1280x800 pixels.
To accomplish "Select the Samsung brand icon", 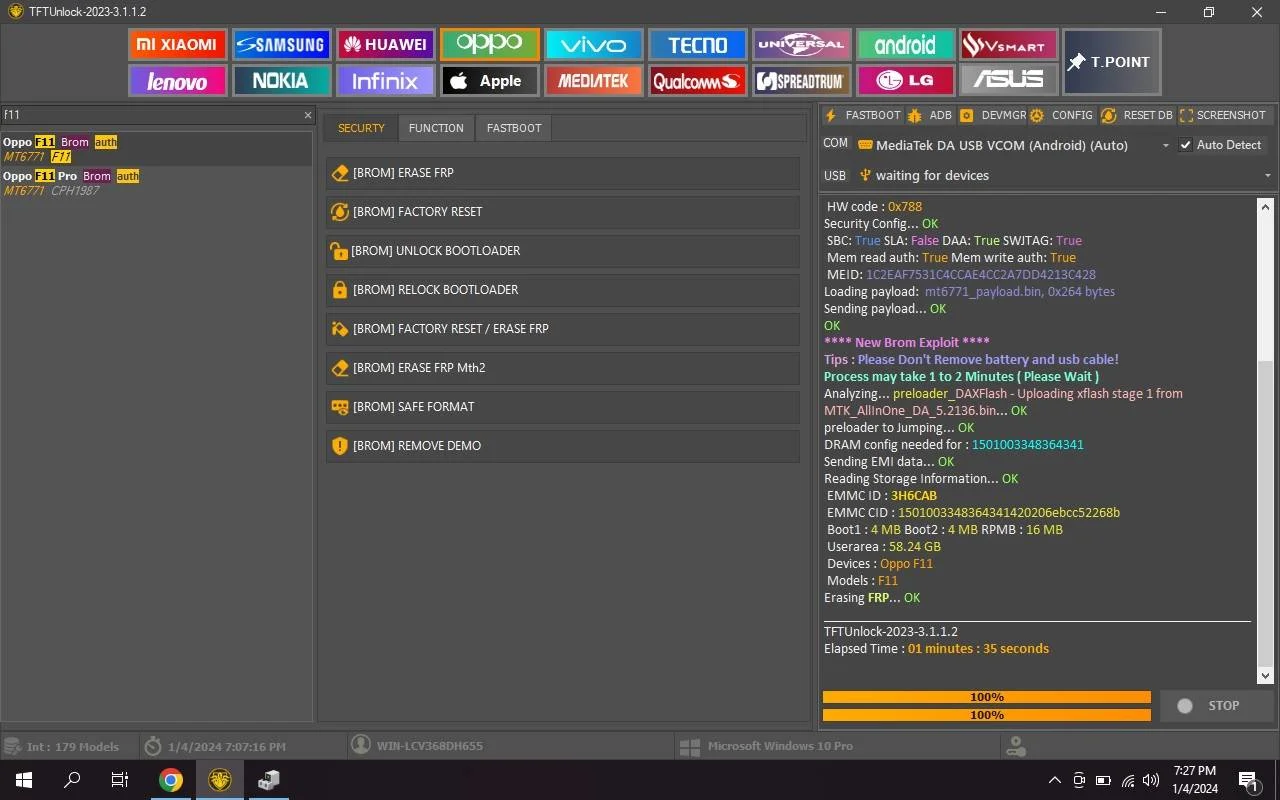I will click(x=281, y=44).
